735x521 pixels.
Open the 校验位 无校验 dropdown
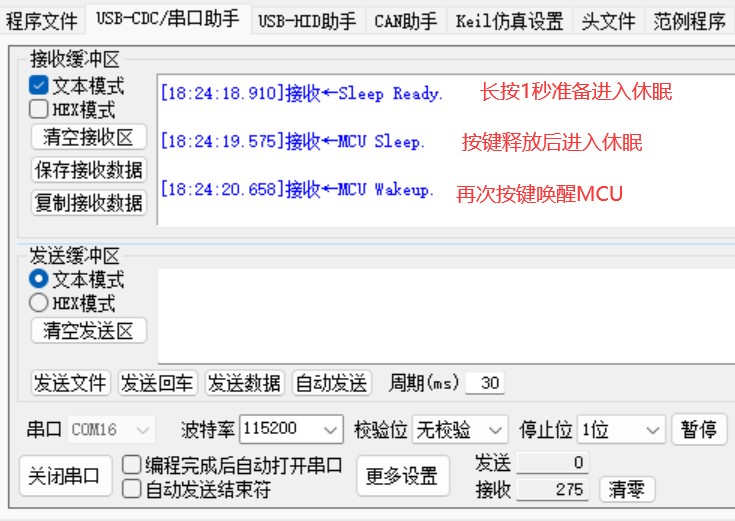point(460,429)
